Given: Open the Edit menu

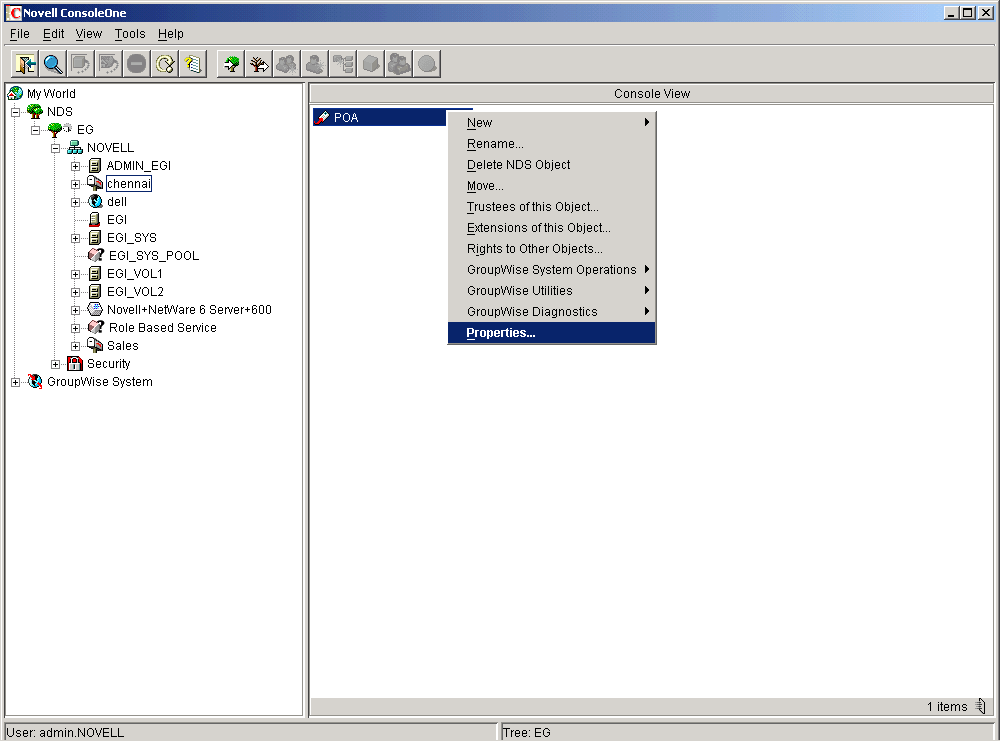Looking at the screenshot, I should point(54,34).
